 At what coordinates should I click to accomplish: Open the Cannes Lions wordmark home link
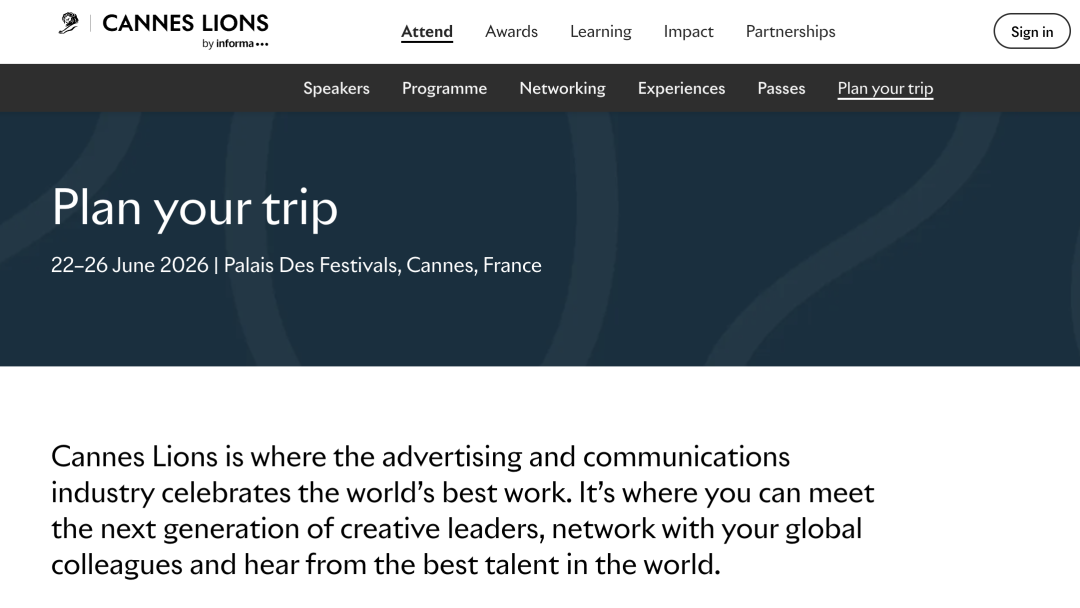pyautogui.click(x=185, y=23)
